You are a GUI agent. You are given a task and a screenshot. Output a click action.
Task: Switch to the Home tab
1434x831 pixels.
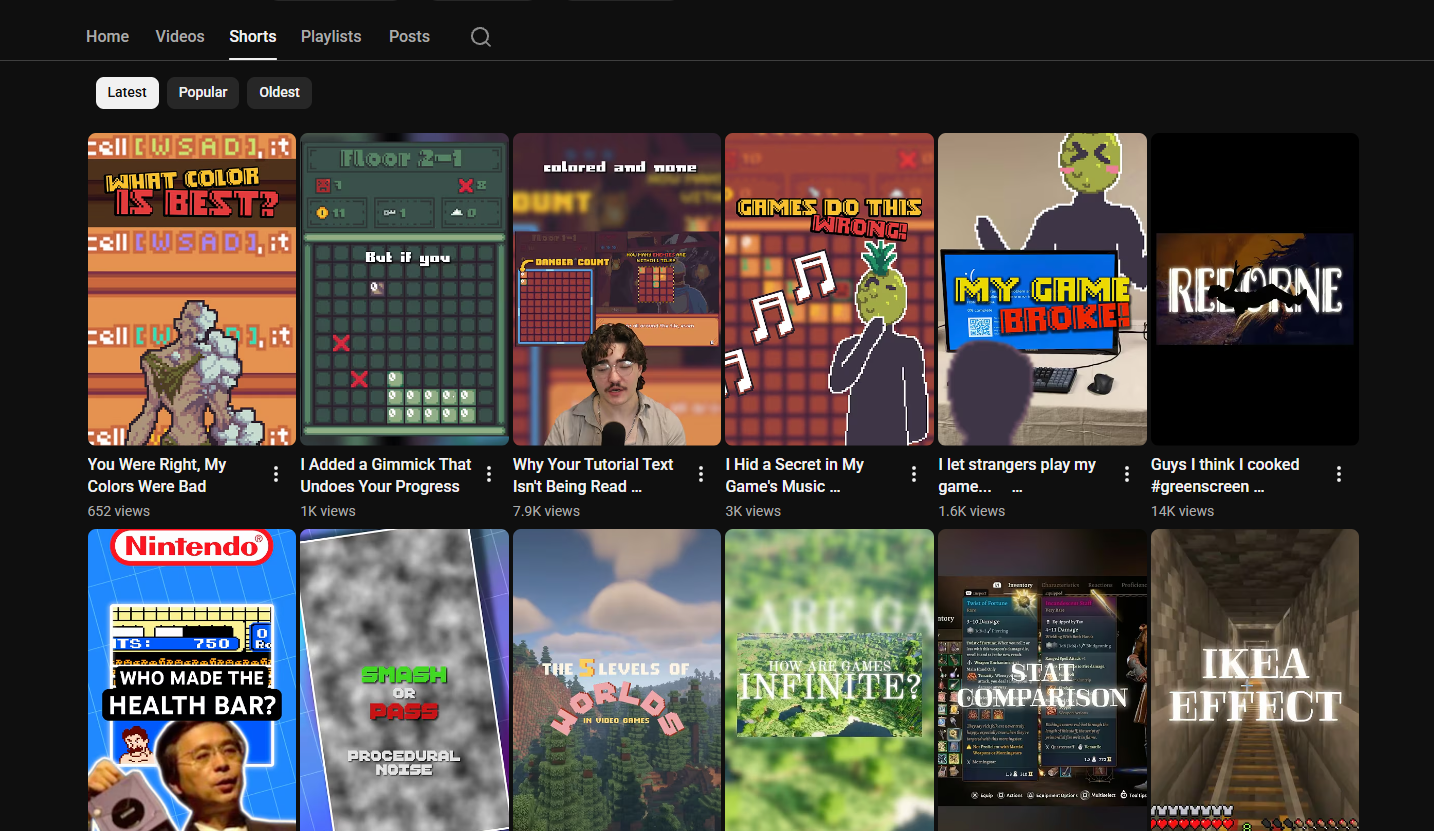[x=108, y=36]
